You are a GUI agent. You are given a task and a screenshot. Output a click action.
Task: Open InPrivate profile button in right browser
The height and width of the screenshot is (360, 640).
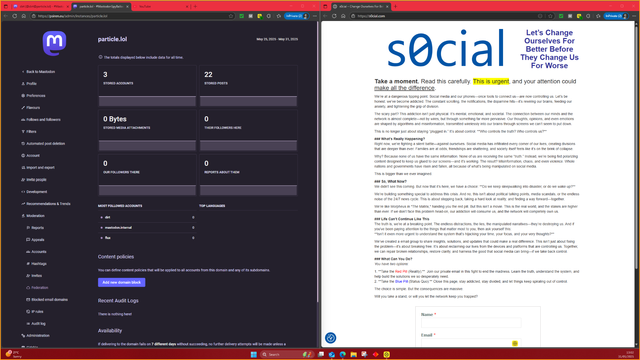616,16
